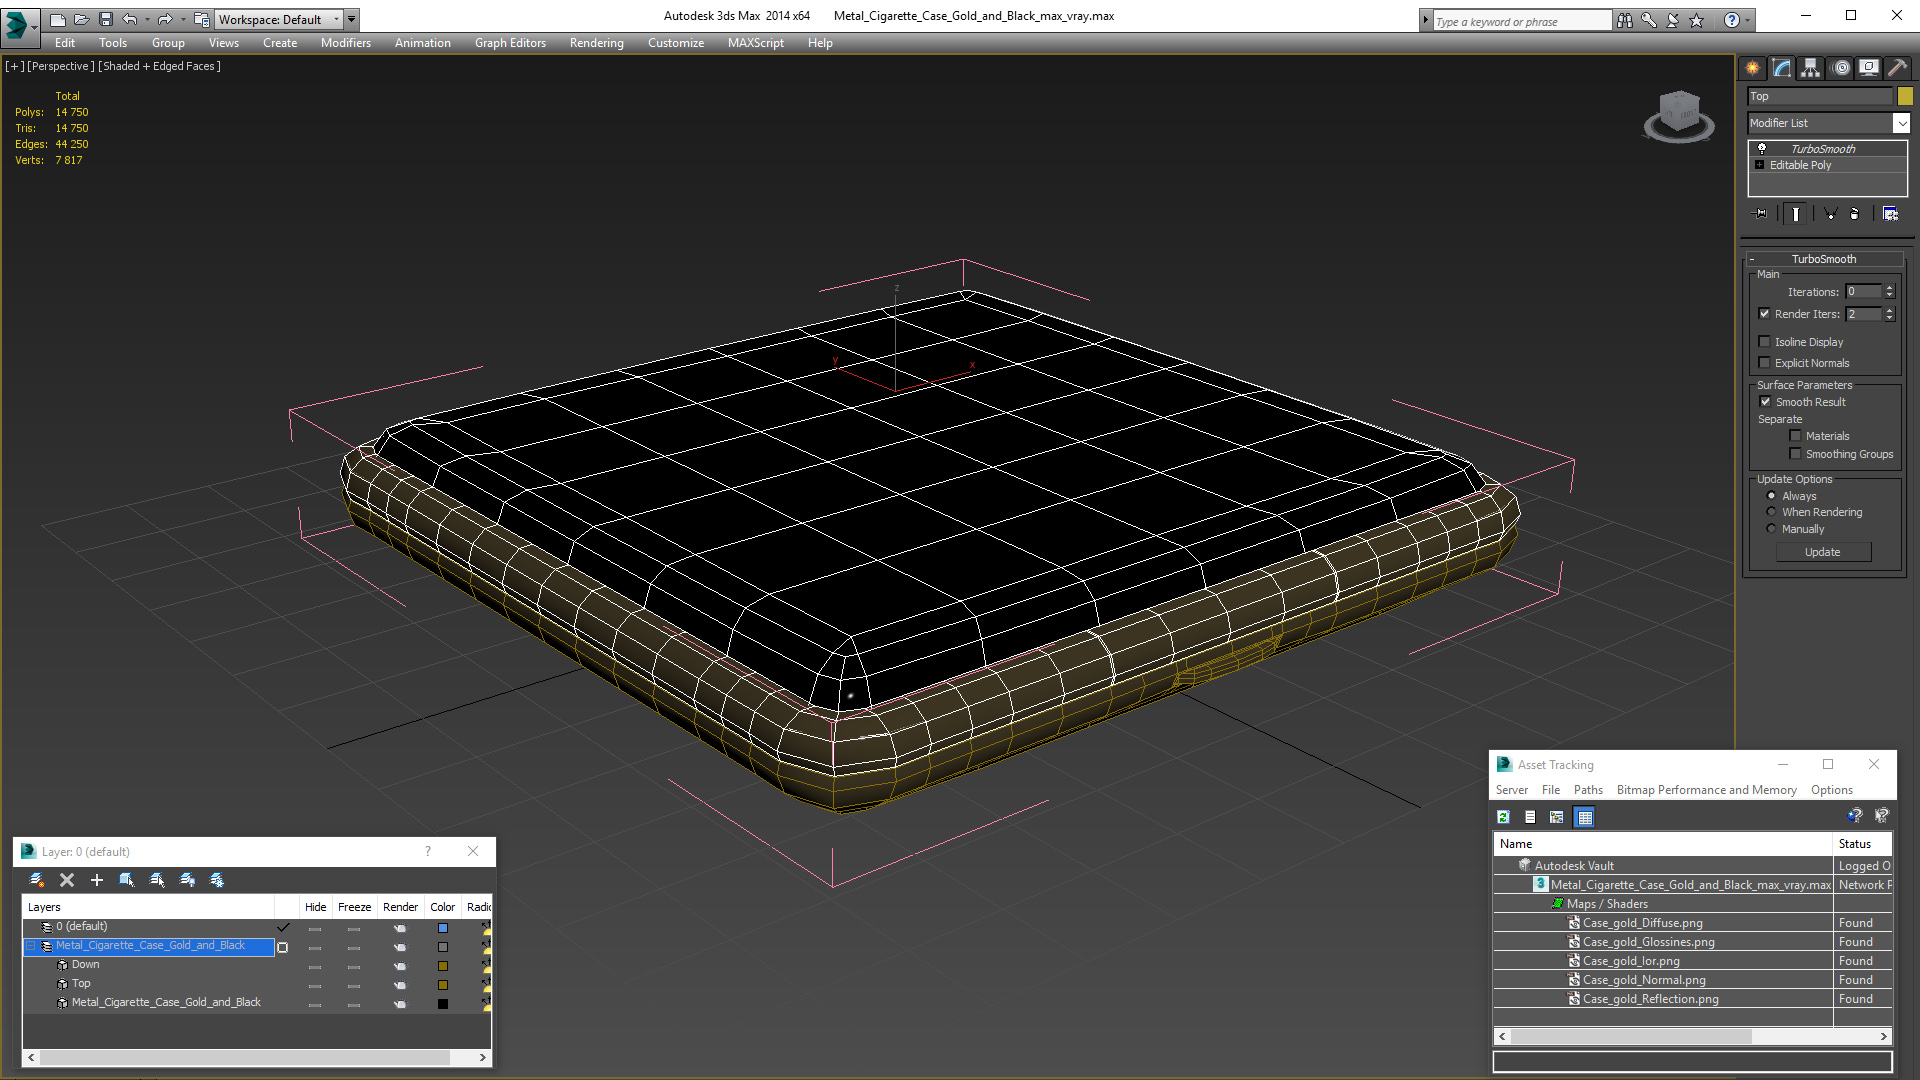Open the Create command panel tab

pos(1752,68)
